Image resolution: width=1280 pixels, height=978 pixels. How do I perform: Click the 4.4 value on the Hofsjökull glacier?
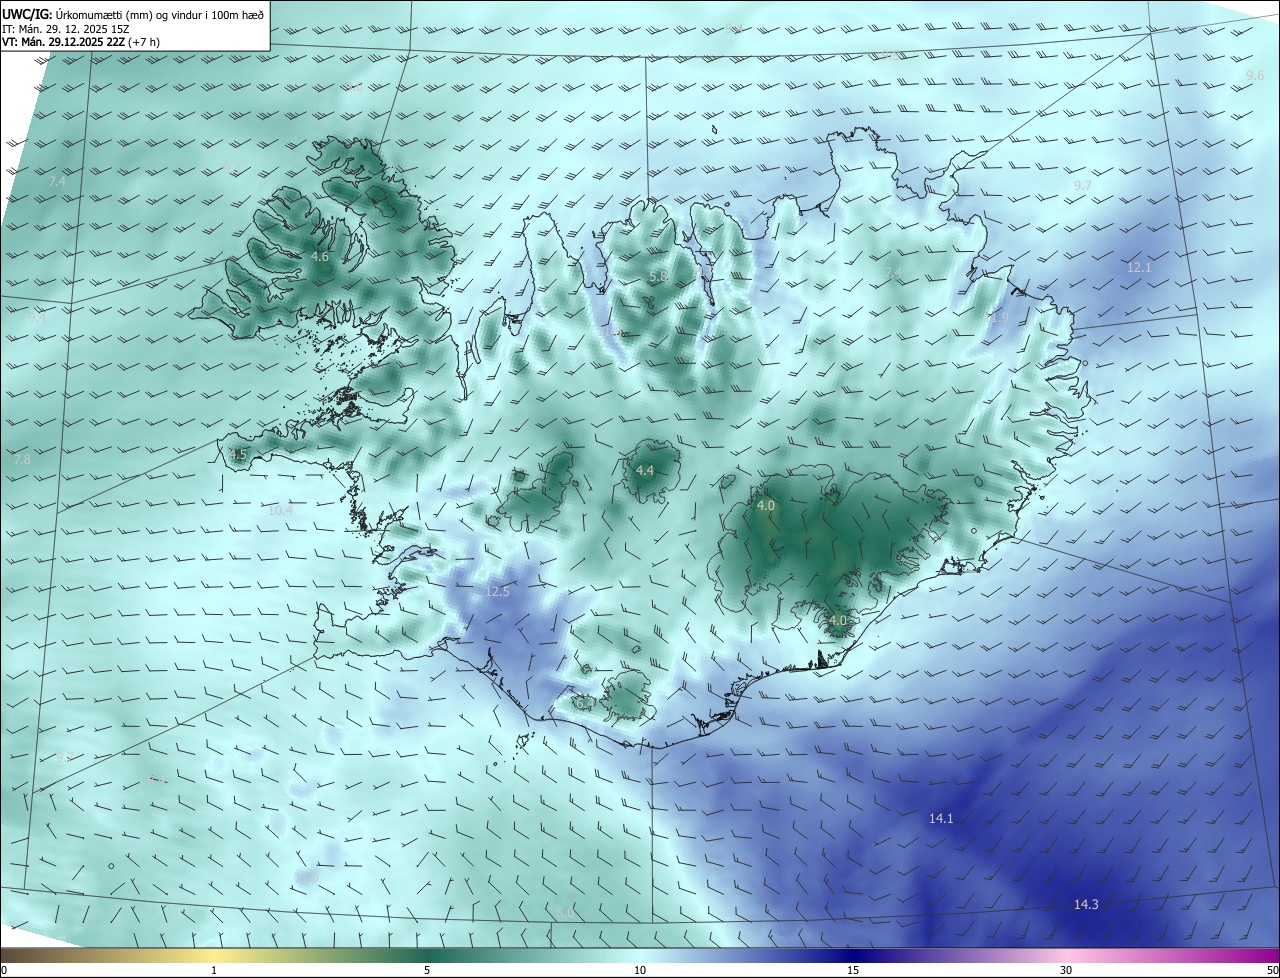click(x=645, y=471)
